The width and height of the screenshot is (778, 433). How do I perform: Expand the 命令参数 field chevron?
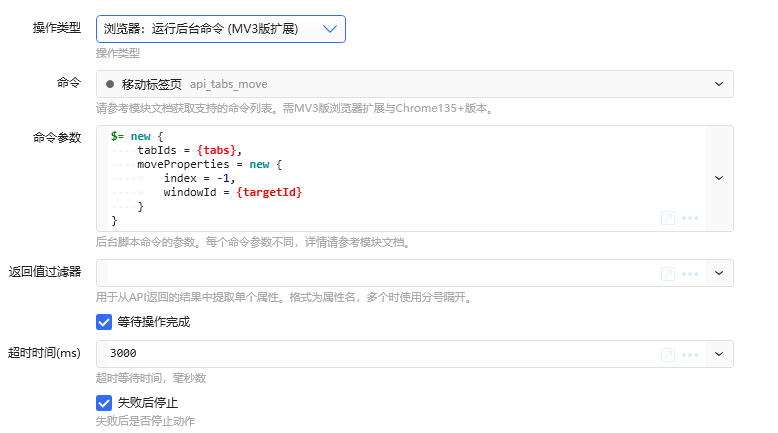pyautogui.click(x=718, y=178)
